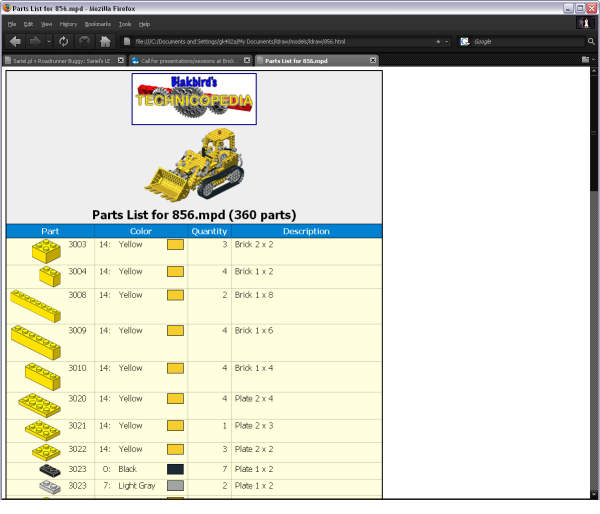600x514 pixels.
Task: Click the Color column header
Action: point(141,231)
